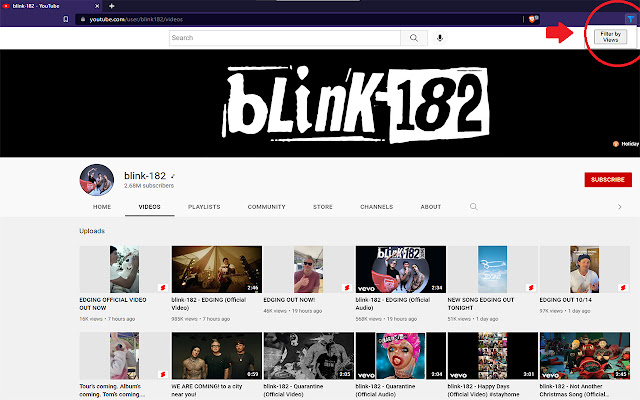Open Quarantine (Official Video) thumbnail
The width and height of the screenshot is (640, 400).
(309, 356)
